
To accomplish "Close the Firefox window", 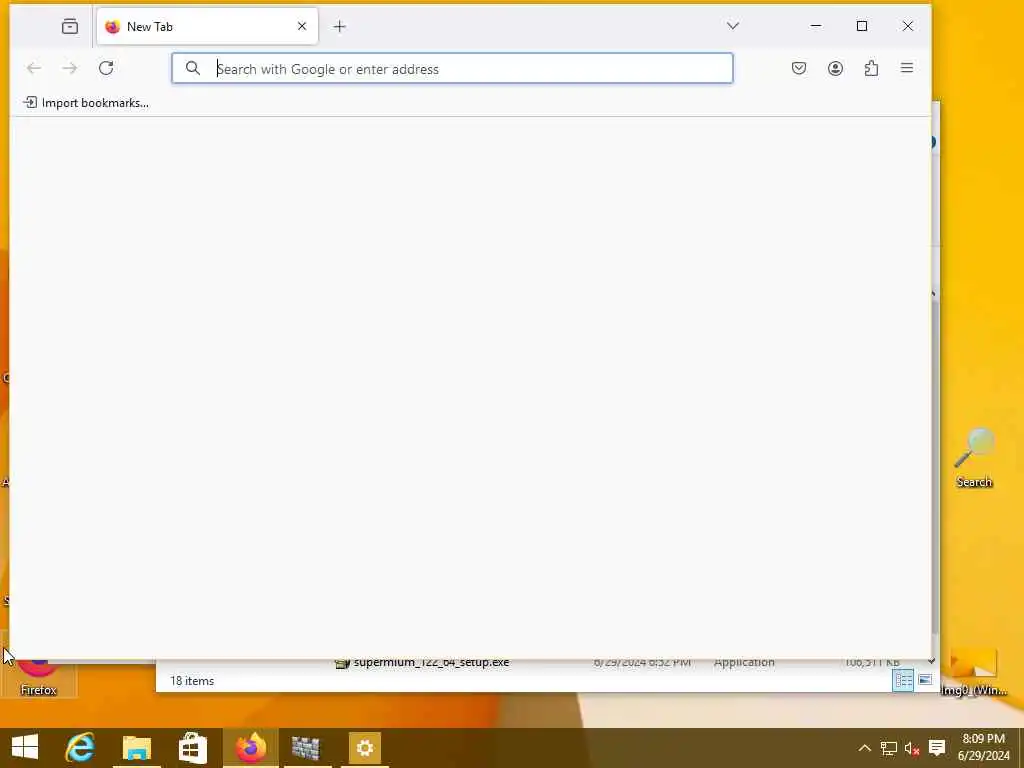I will pyautogui.click(x=908, y=26).
